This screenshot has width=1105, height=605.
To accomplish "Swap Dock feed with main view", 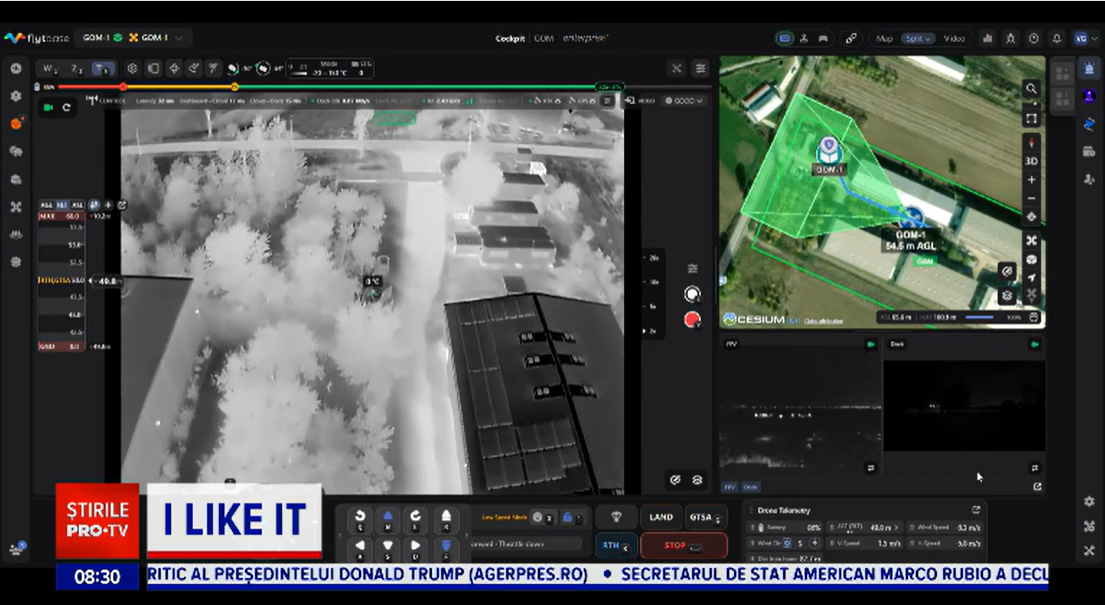I will tap(1035, 468).
